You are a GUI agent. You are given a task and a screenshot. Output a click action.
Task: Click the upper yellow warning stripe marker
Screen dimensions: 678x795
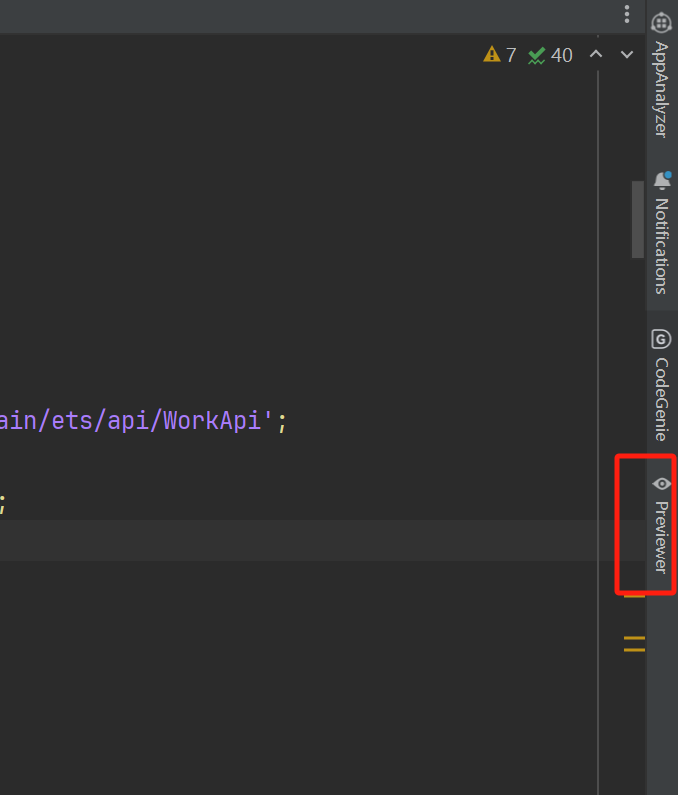(634, 596)
